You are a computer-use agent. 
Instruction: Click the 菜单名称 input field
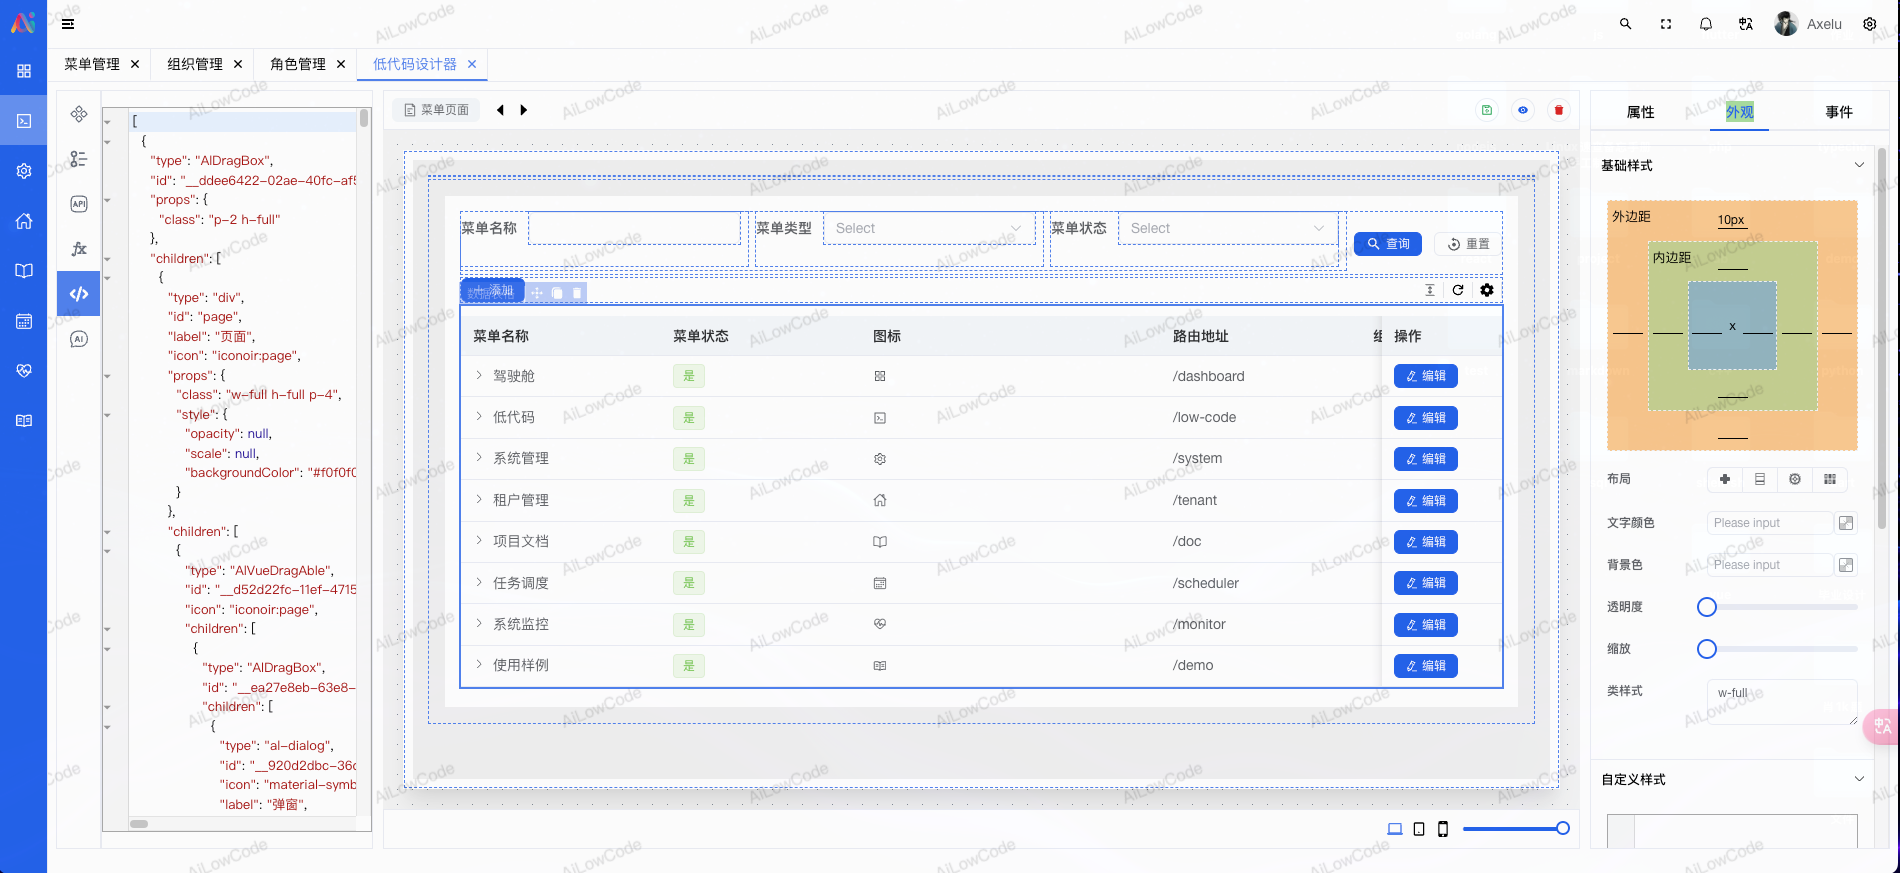coord(634,228)
